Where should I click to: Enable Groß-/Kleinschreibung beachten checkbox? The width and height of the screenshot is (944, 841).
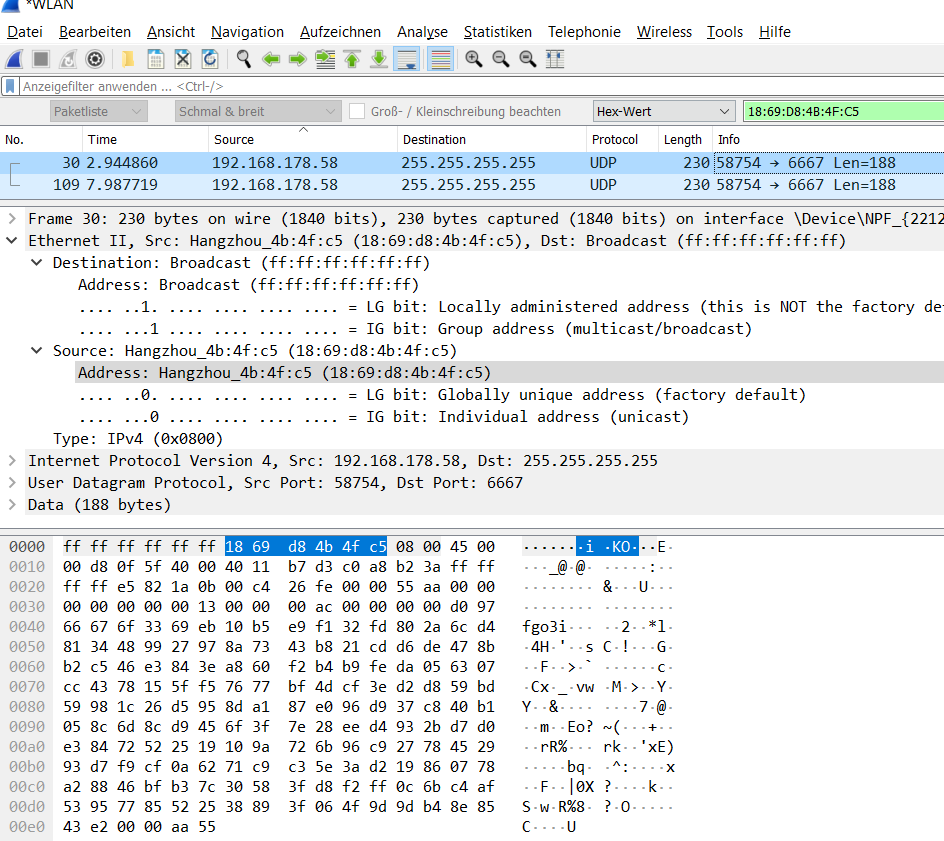point(357,111)
